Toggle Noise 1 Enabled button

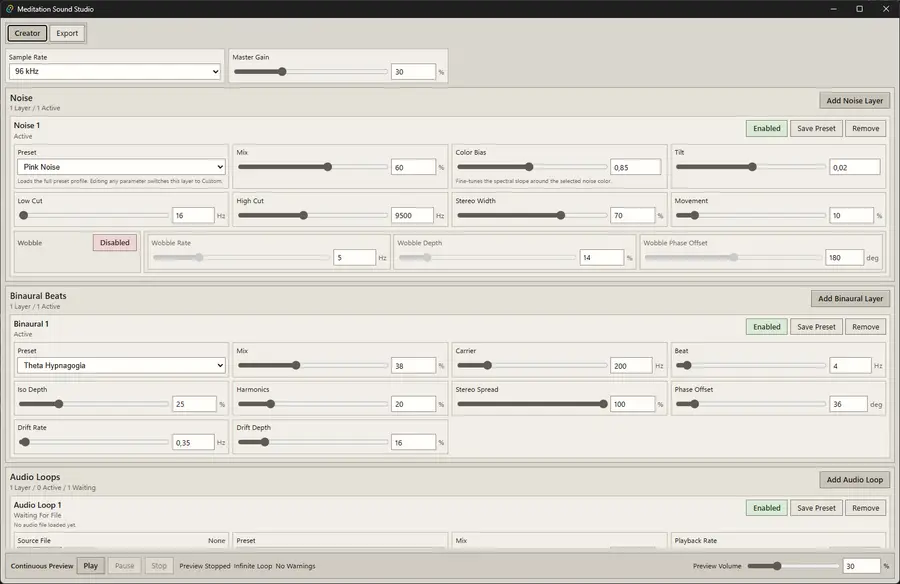pyautogui.click(x=767, y=129)
